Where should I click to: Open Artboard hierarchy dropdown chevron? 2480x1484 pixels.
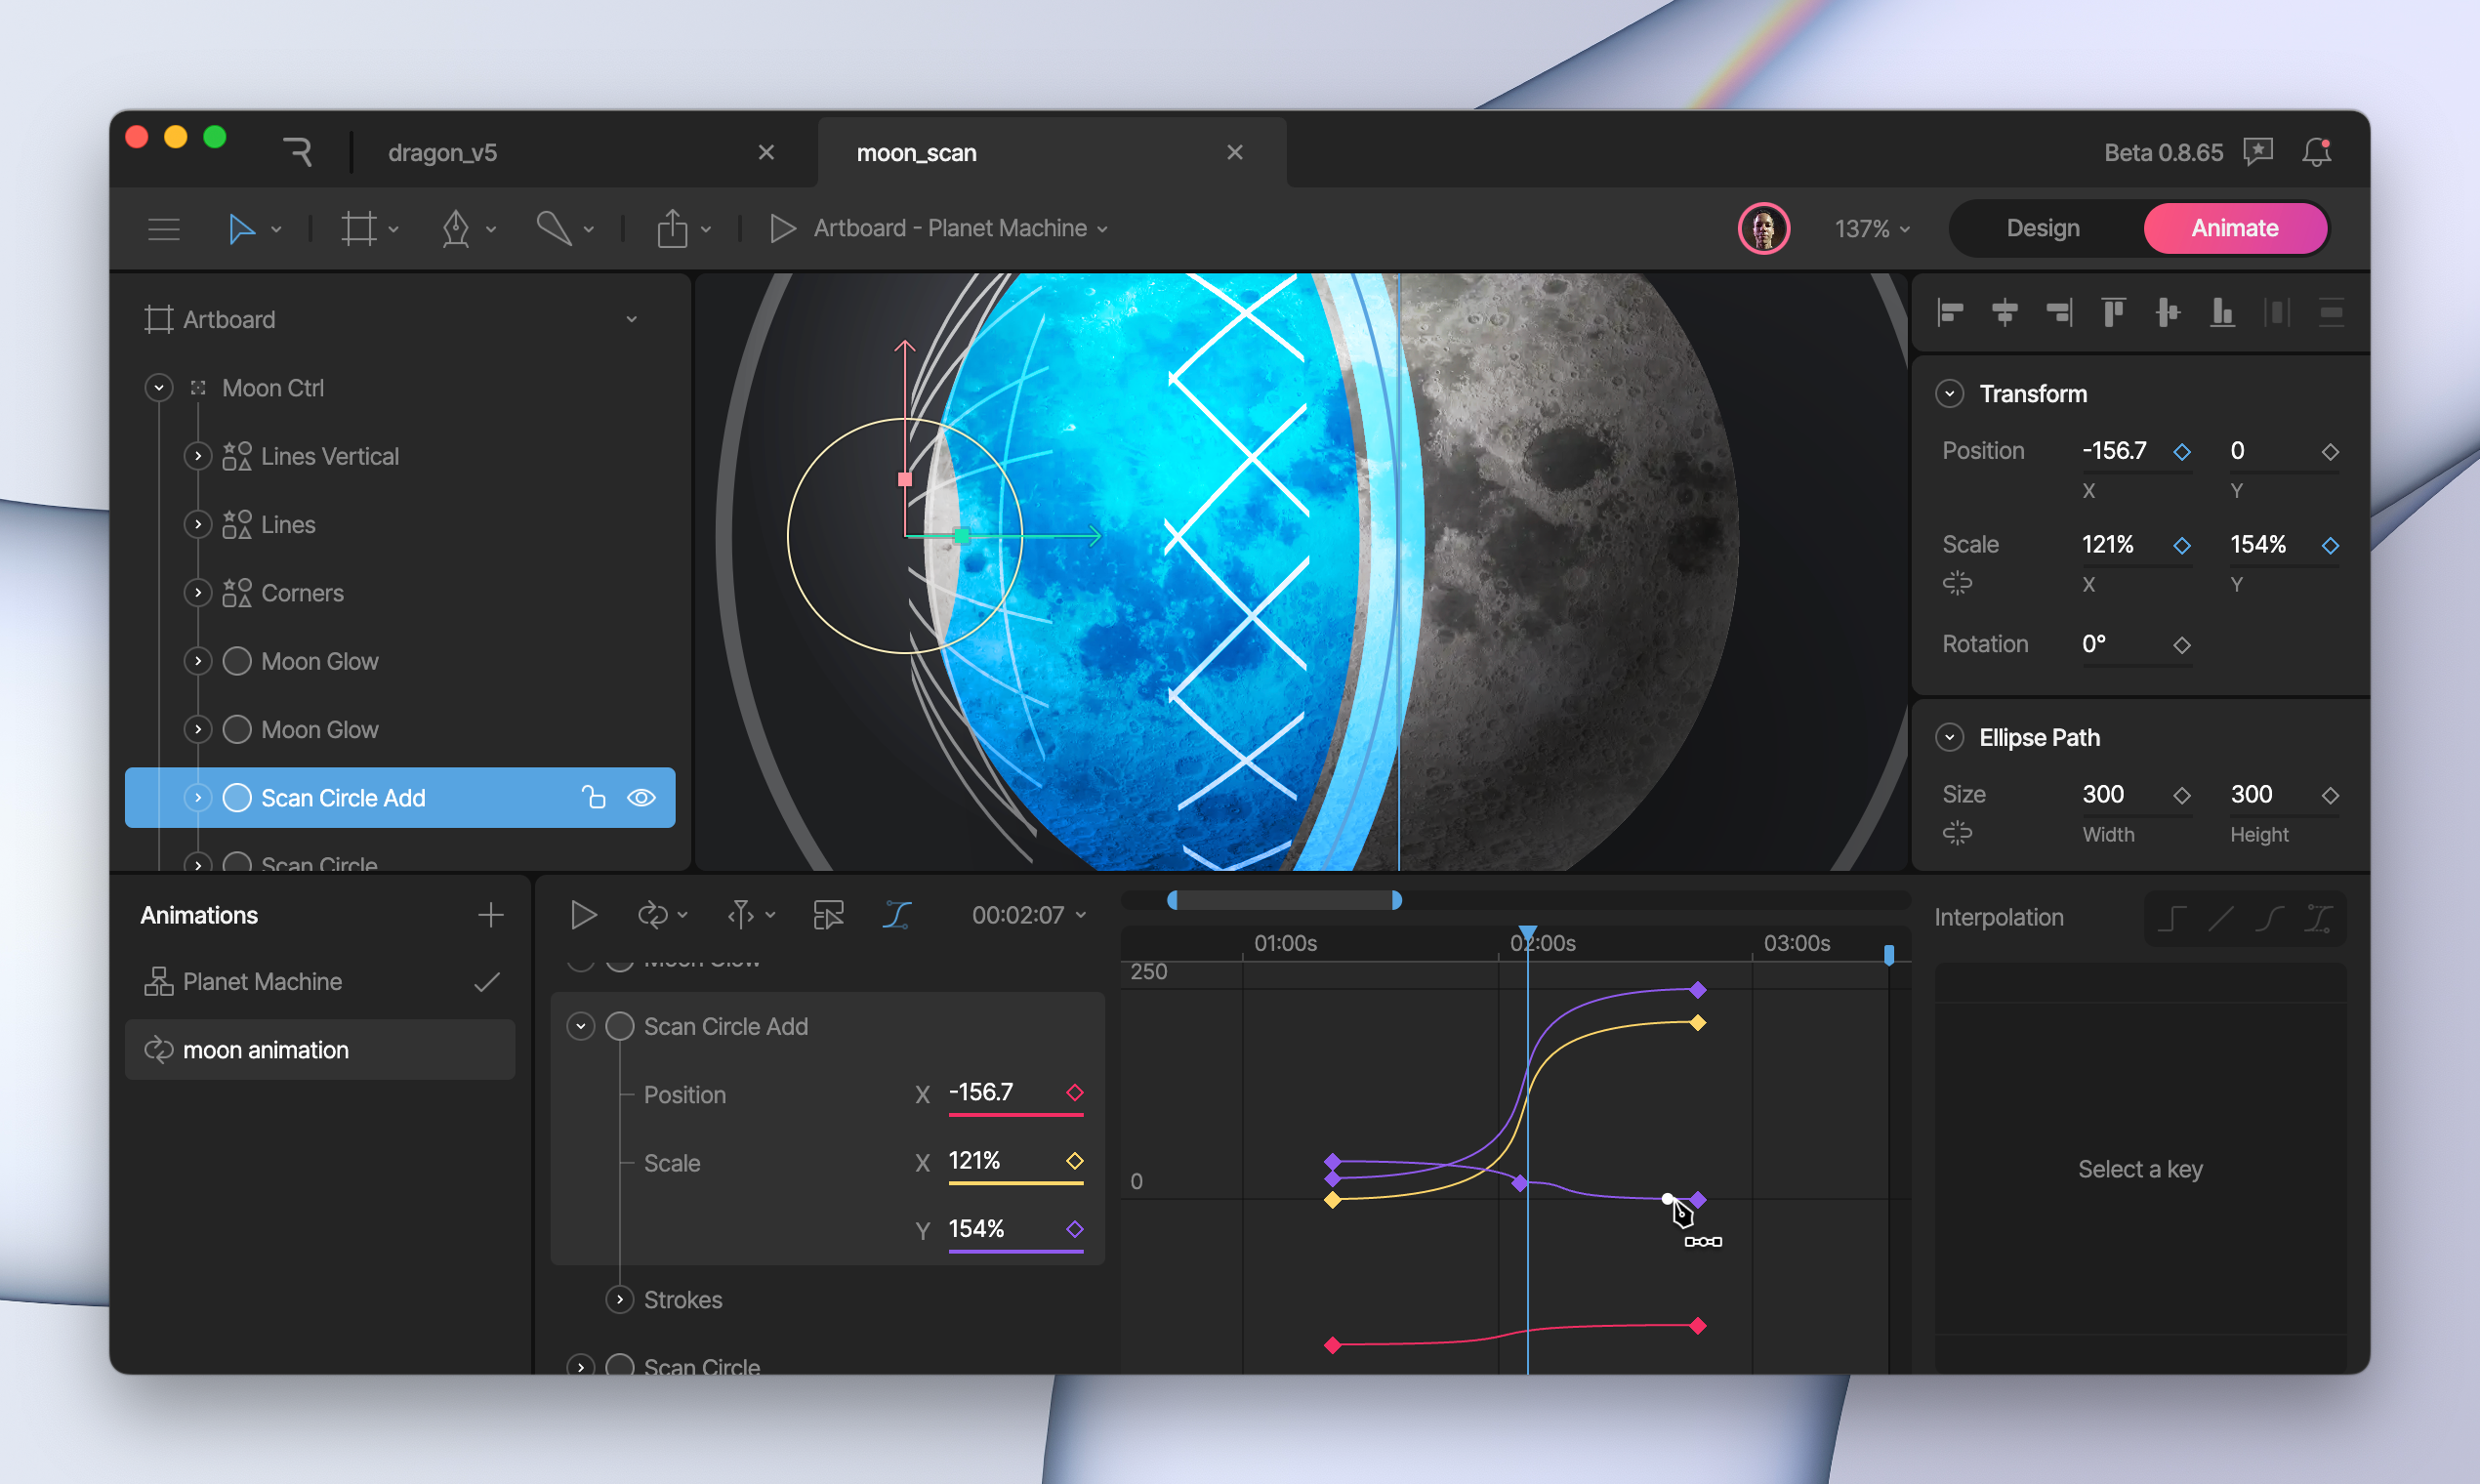coord(631,319)
